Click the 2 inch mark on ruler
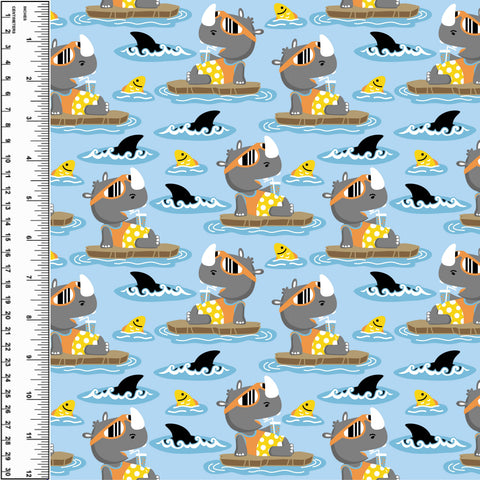This screenshot has height=480, width=480. point(29,79)
